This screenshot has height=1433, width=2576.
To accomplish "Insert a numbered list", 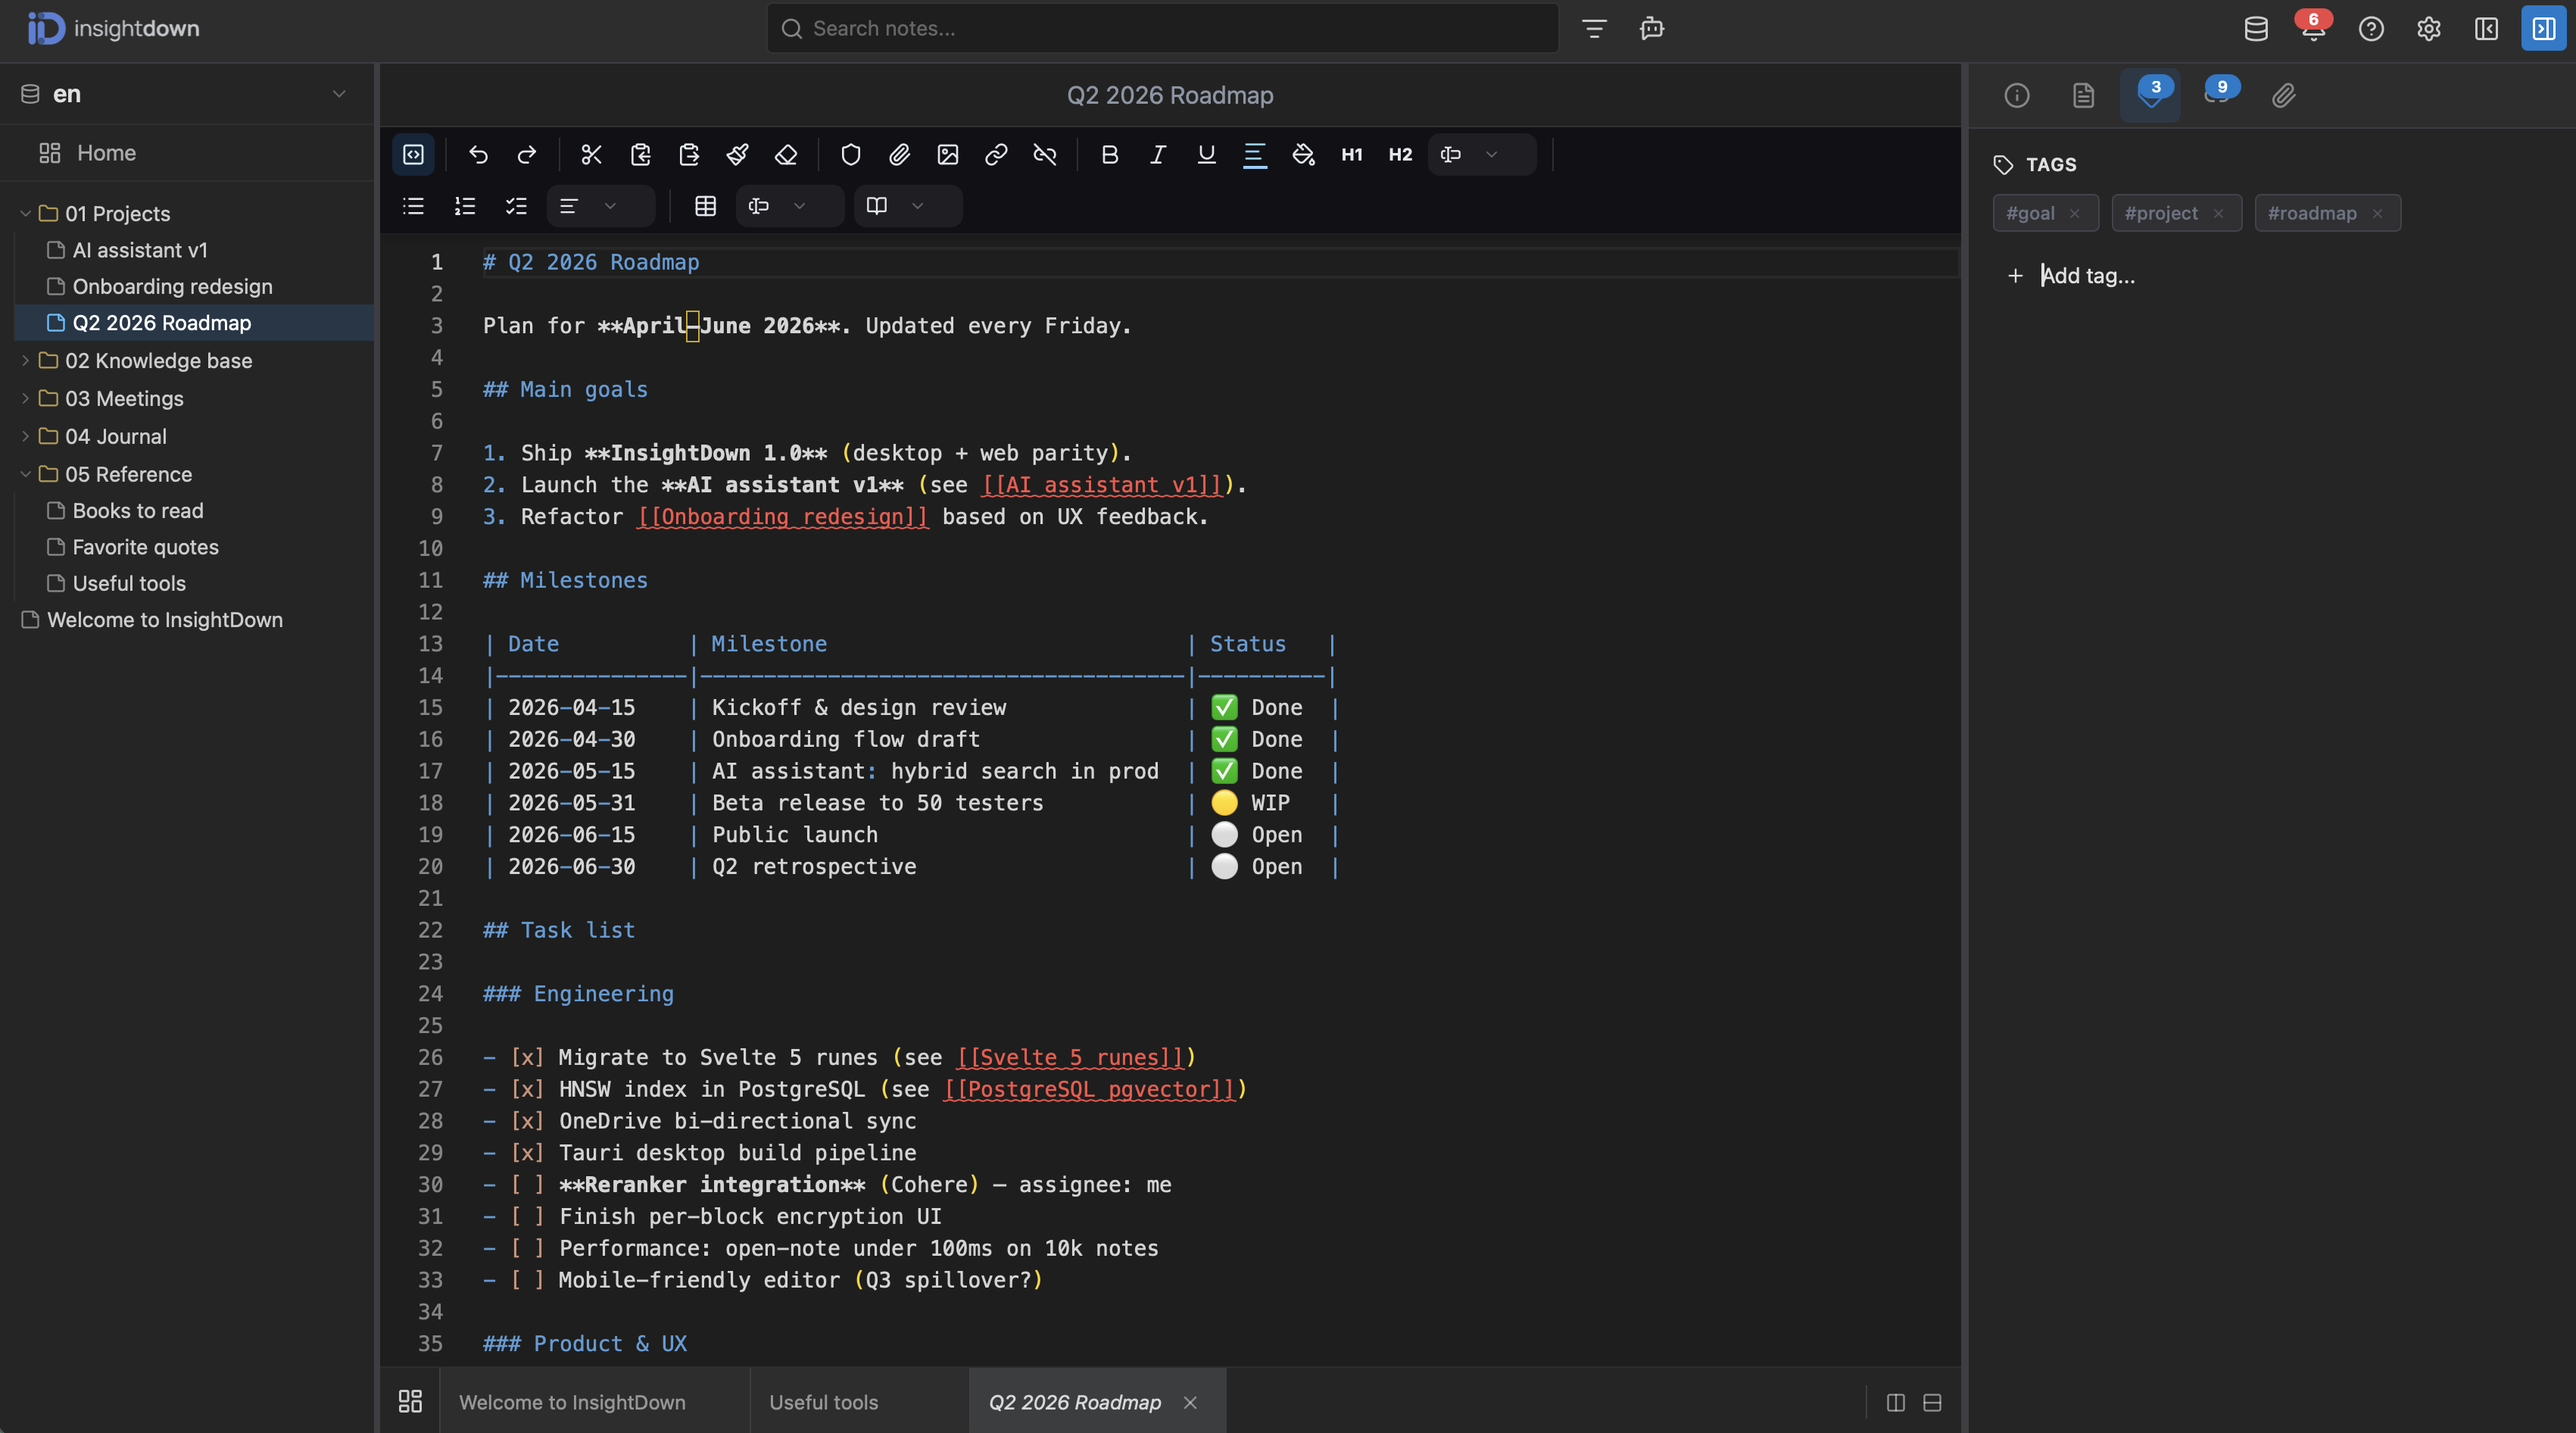I will coord(465,206).
